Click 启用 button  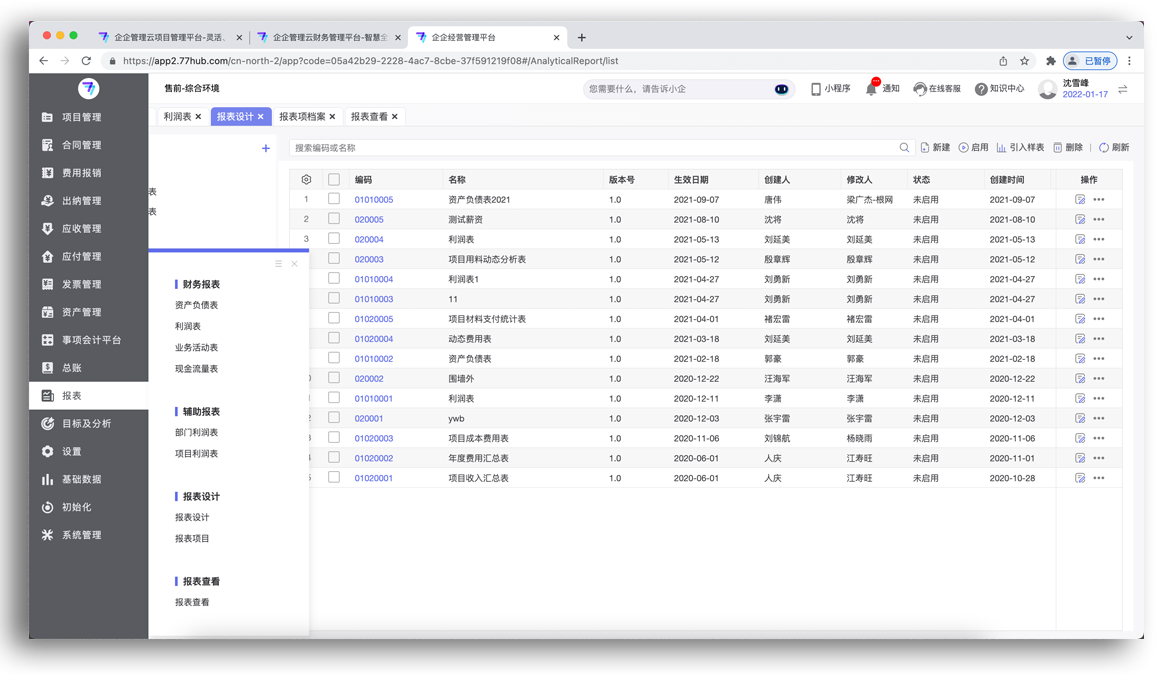point(974,147)
